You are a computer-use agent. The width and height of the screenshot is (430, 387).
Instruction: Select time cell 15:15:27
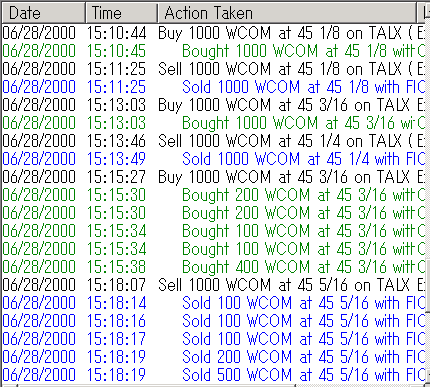(x=116, y=177)
